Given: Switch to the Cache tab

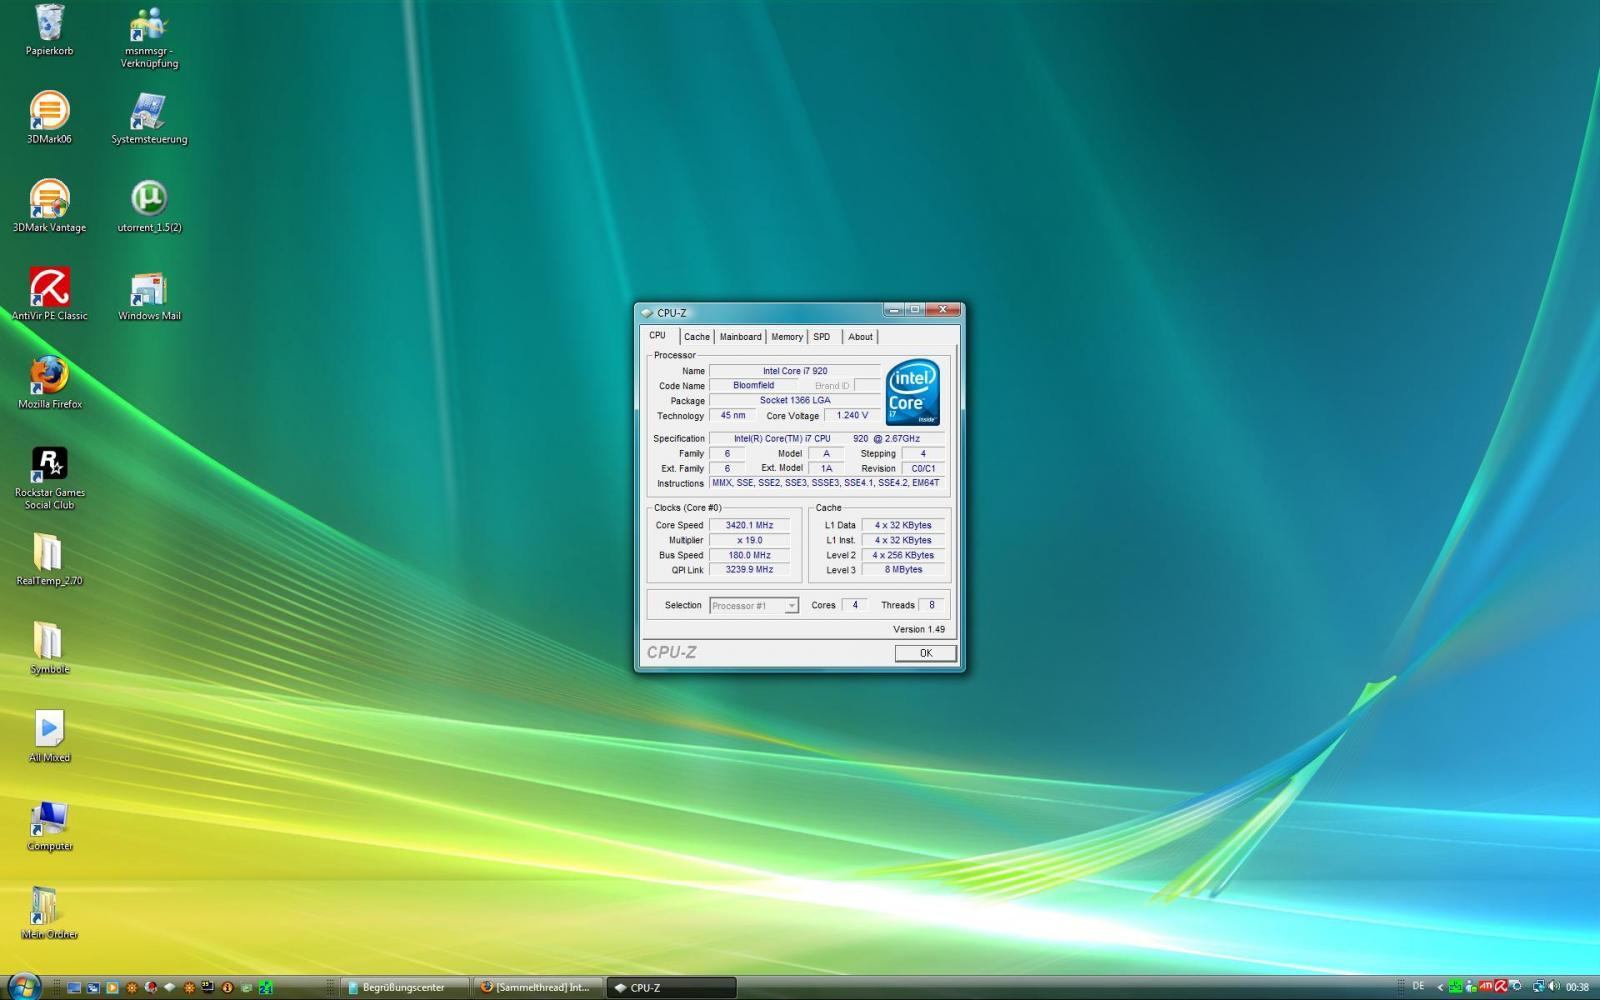Looking at the screenshot, I should click(697, 337).
